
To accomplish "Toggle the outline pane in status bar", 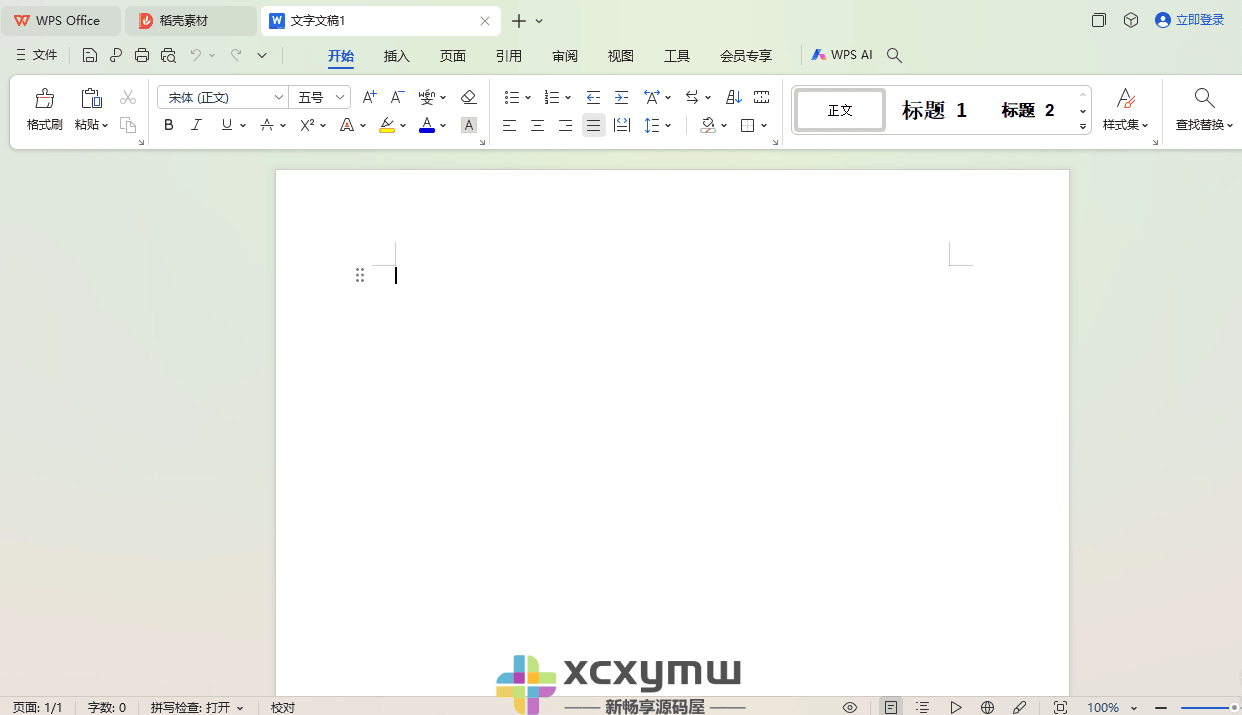I will [x=921, y=707].
